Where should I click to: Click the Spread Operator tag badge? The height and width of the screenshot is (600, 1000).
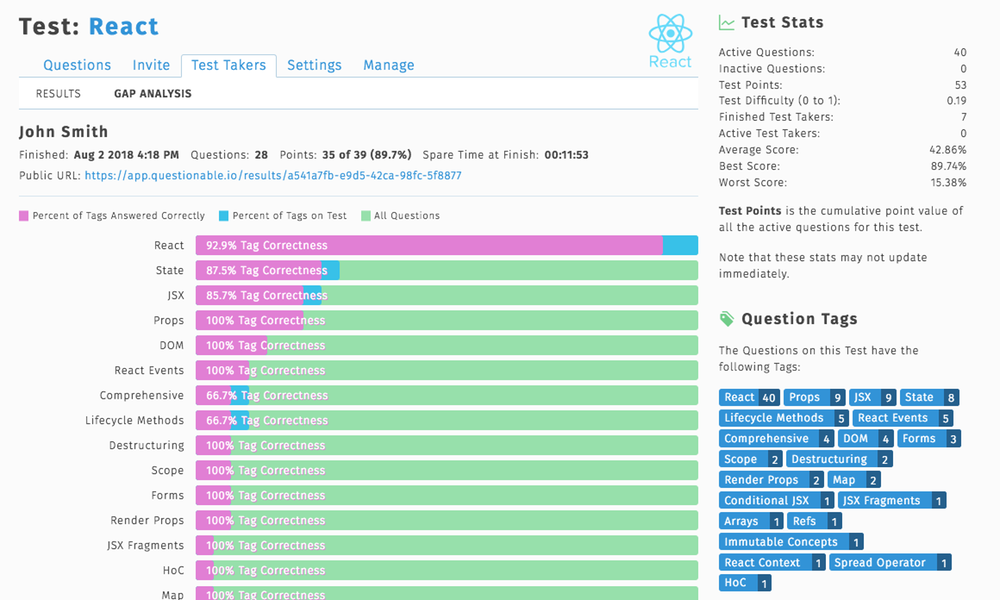[890, 562]
